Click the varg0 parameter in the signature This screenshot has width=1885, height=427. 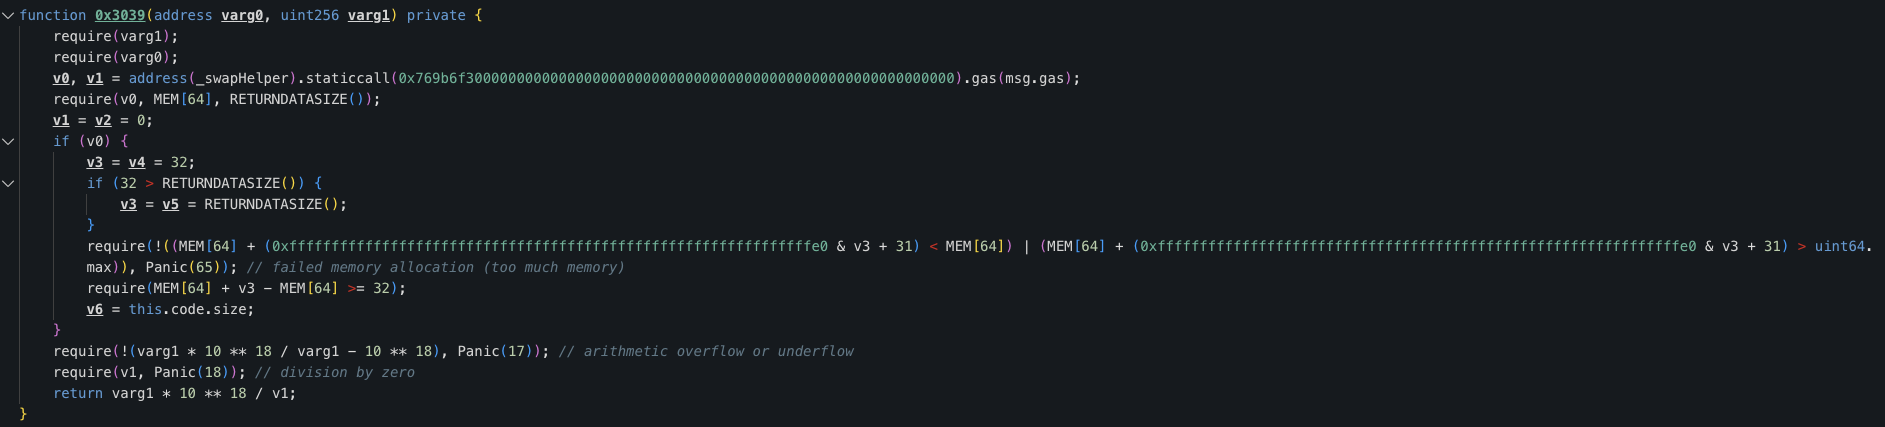(242, 15)
